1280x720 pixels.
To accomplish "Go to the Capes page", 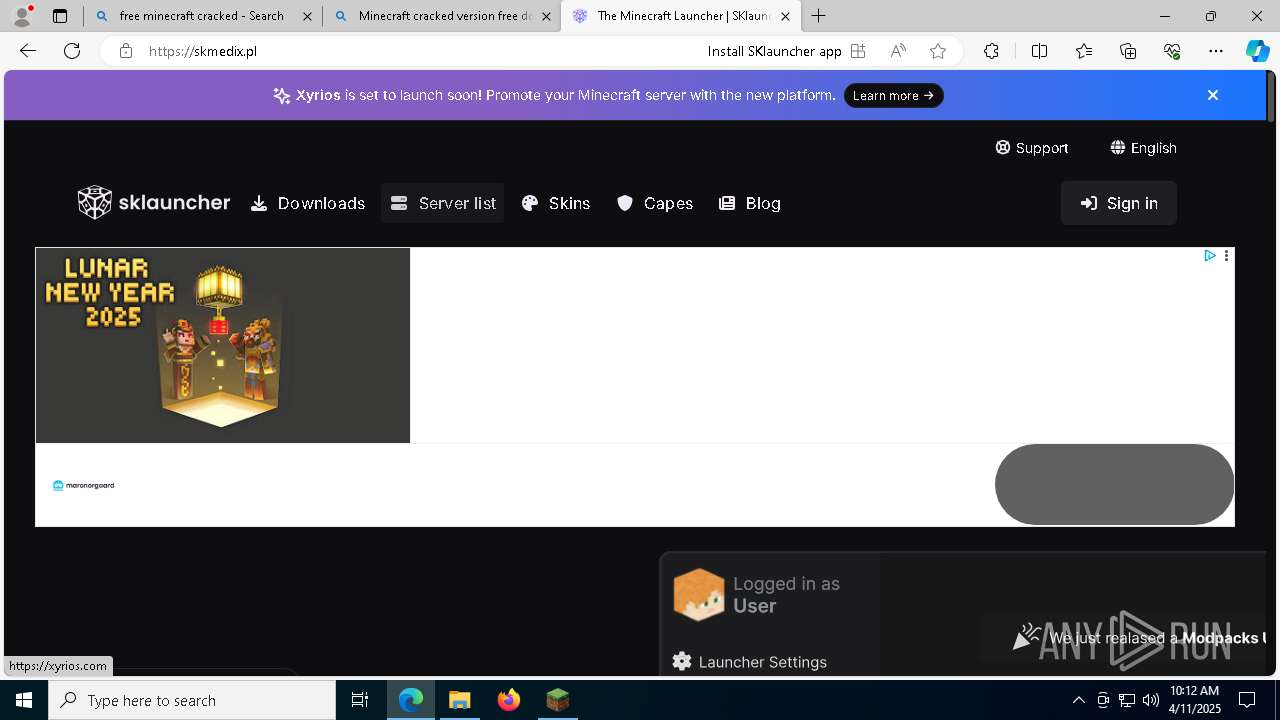I will [655, 203].
